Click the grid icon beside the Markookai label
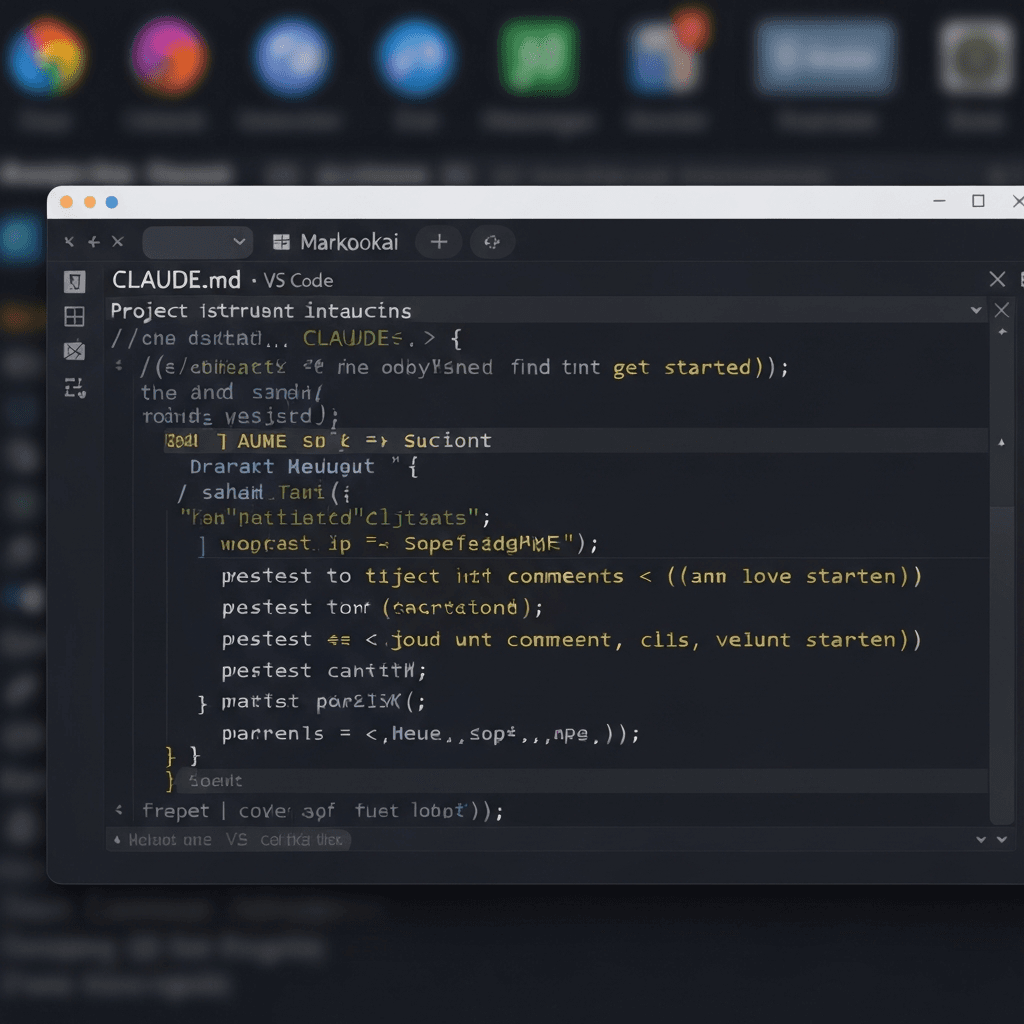 coord(281,242)
